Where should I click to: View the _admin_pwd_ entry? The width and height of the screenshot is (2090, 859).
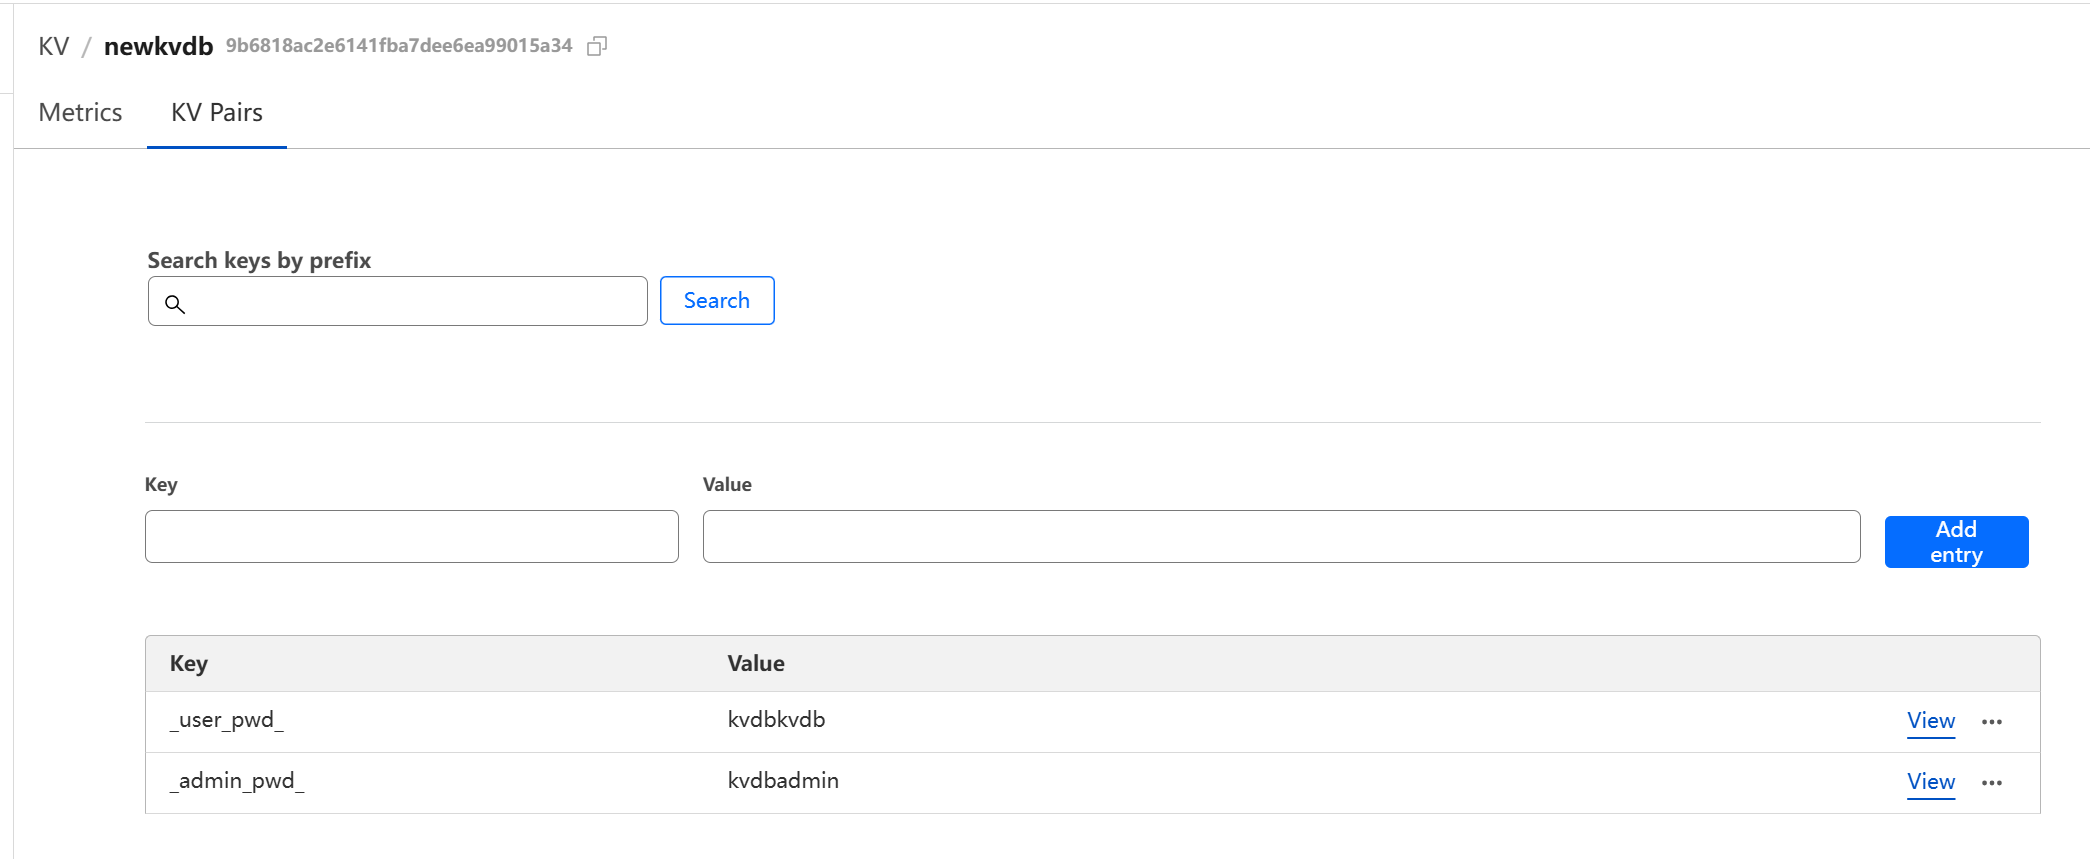1930,782
